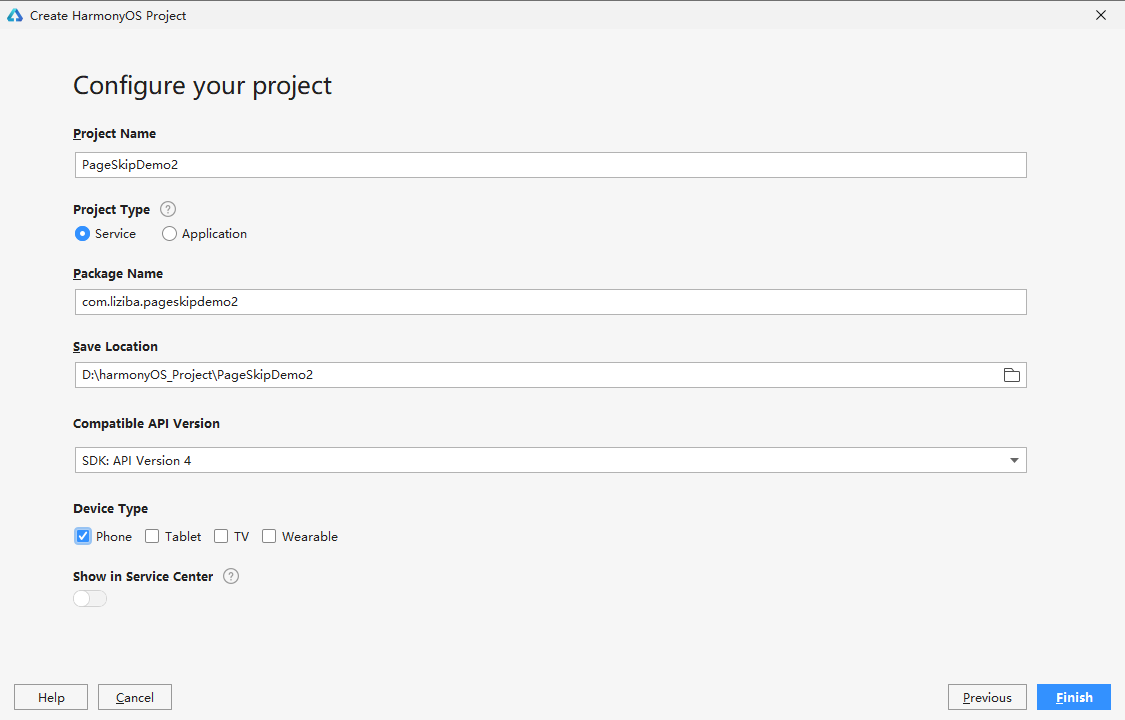Tick the Wearable device type checkbox
The height and width of the screenshot is (720, 1125).
coord(269,536)
